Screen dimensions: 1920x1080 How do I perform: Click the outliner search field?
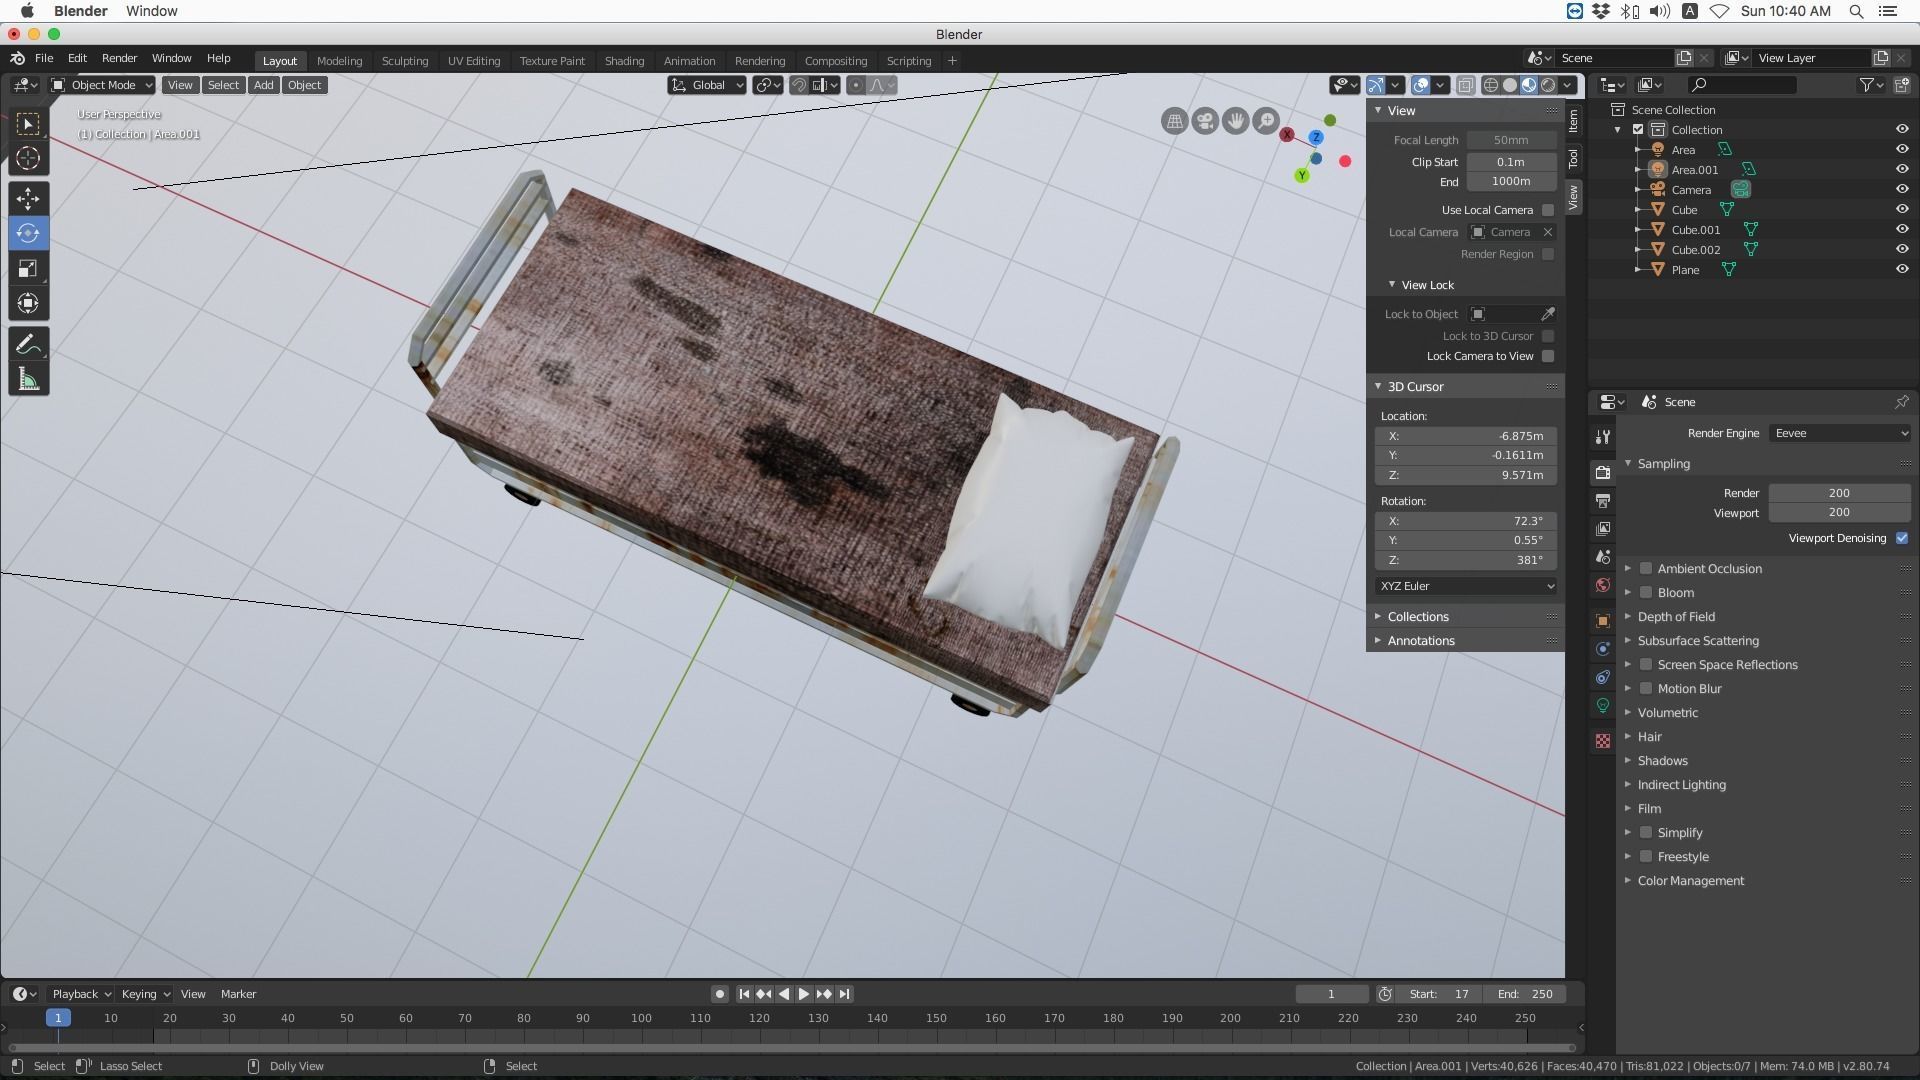(x=1741, y=85)
